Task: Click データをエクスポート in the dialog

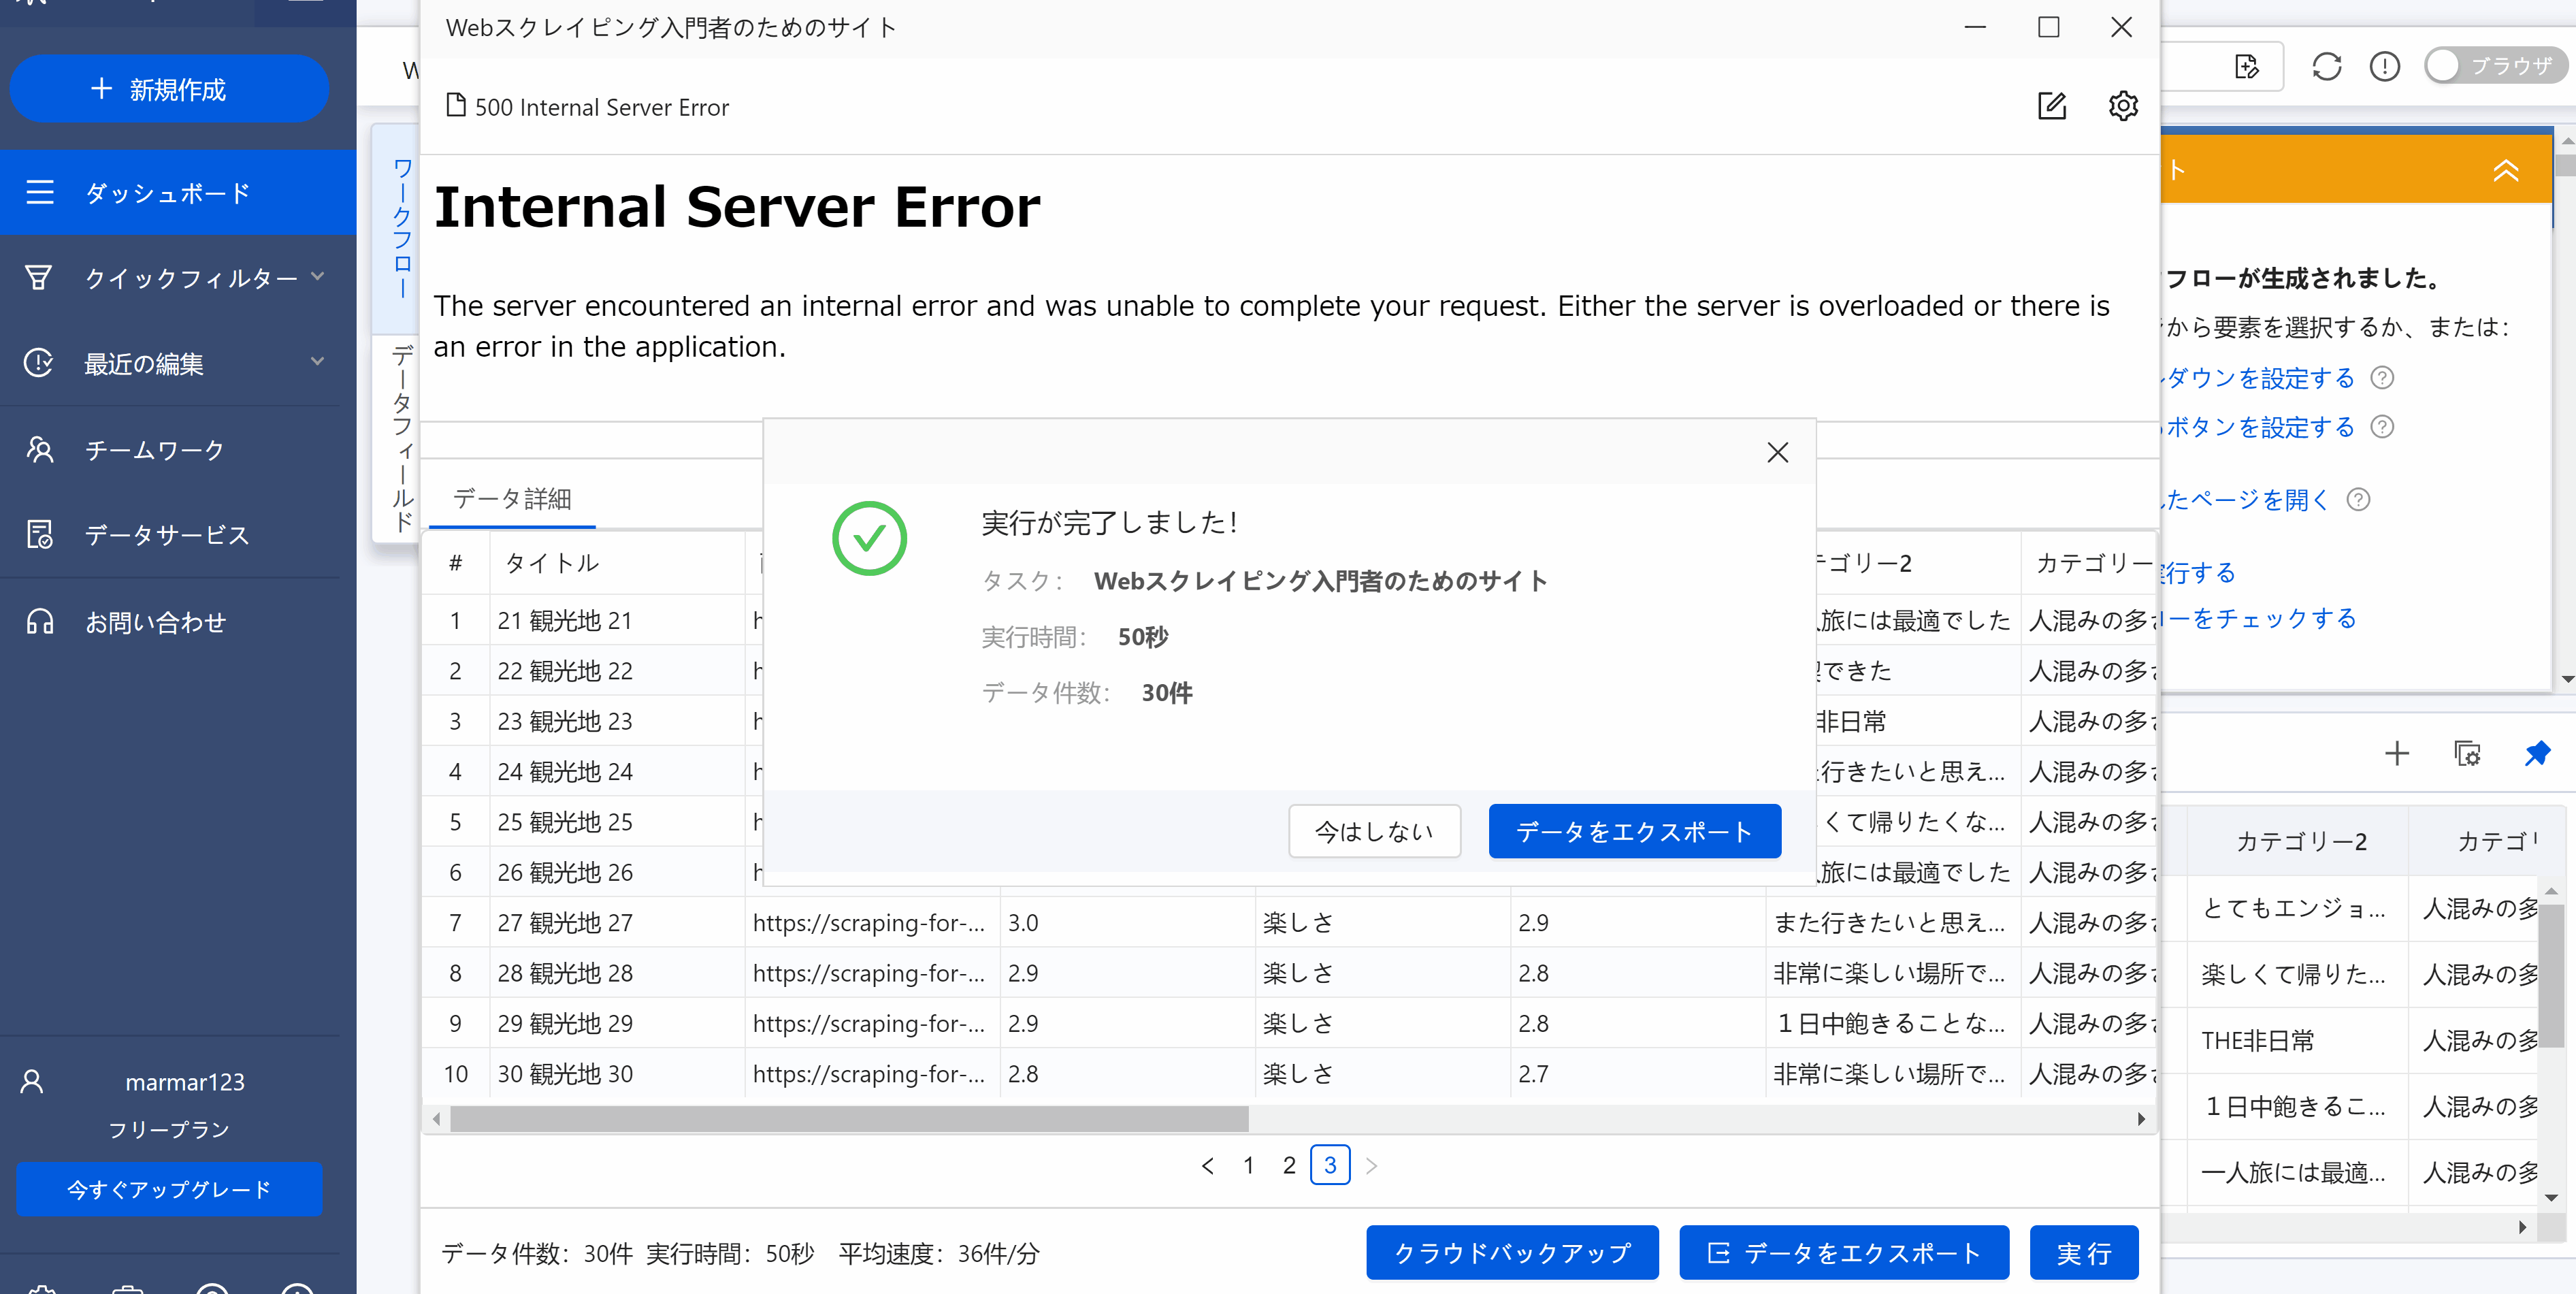Action: coord(1633,831)
